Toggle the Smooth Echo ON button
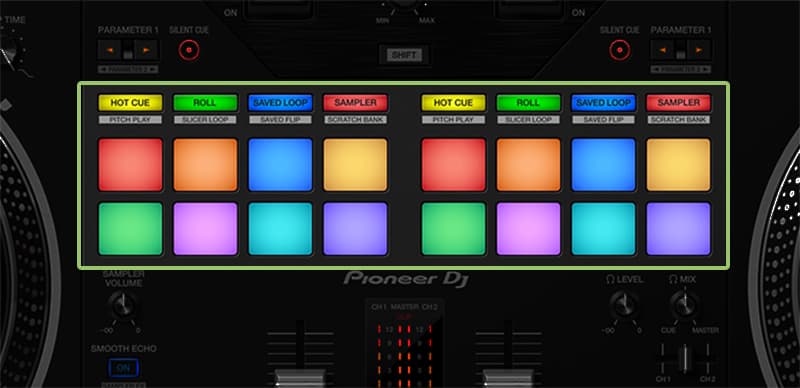The width and height of the screenshot is (800, 388). pyautogui.click(x=123, y=368)
